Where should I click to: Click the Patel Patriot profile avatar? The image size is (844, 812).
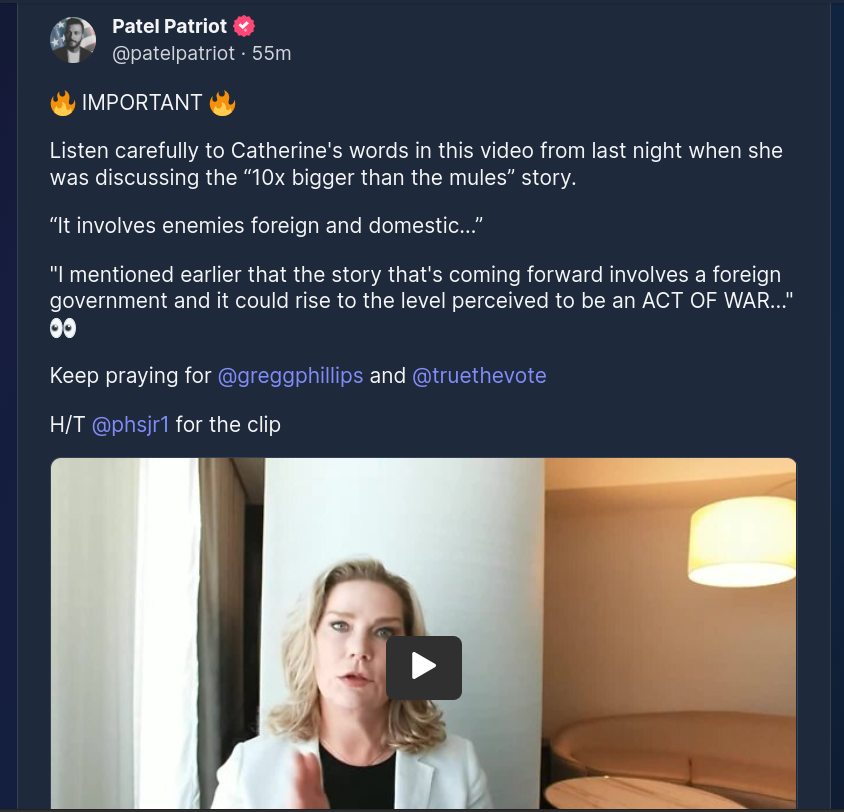click(x=73, y=40)
